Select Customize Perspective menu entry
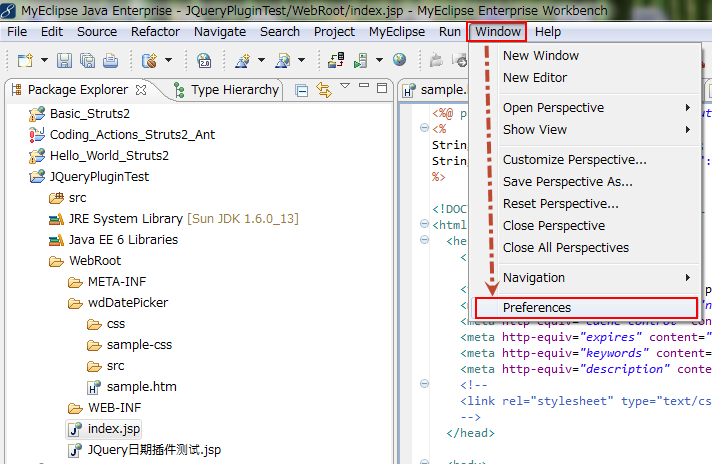Image resolution: width=712 pixels, height=464 pixels. pos(585,160)
